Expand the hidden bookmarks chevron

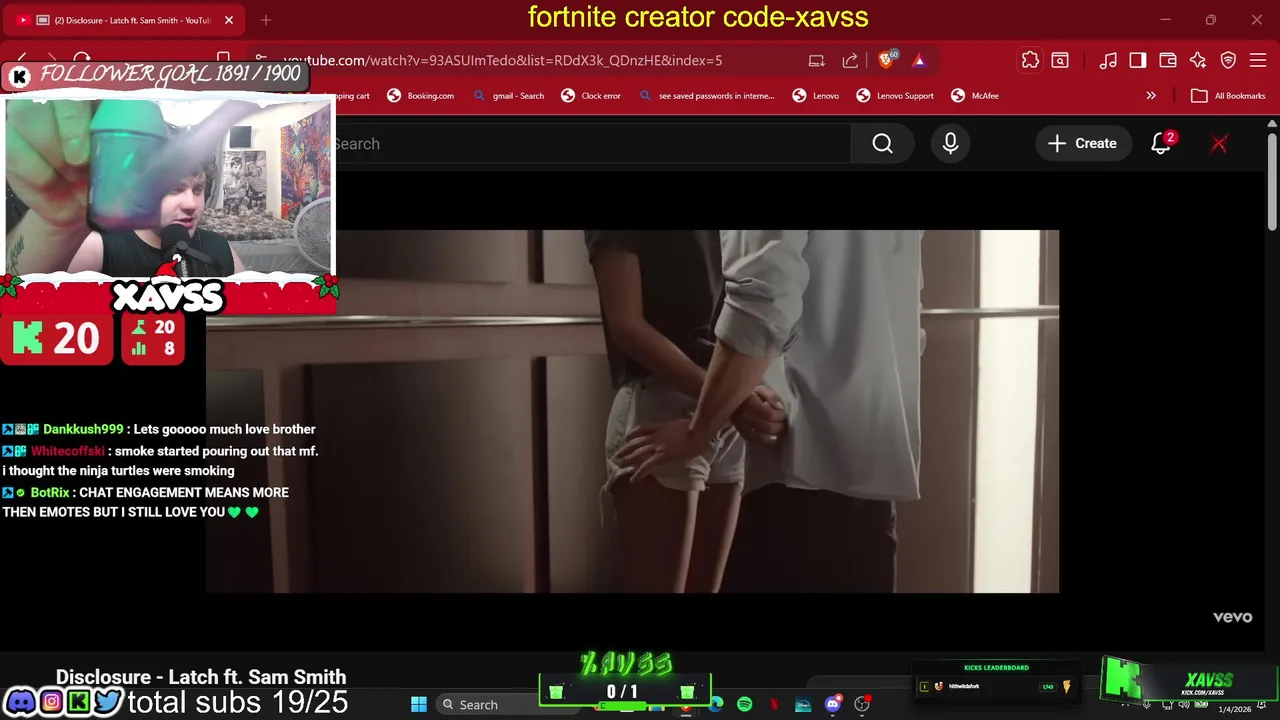tap(1151, 96)
